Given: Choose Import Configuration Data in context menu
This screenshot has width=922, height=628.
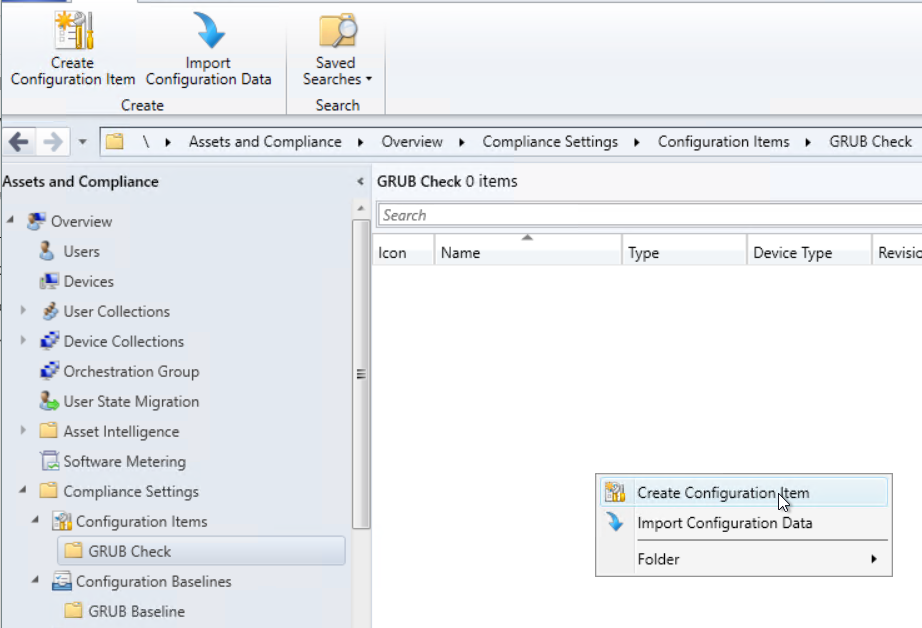Looking at the screenshot, I should tap(724, 523).
